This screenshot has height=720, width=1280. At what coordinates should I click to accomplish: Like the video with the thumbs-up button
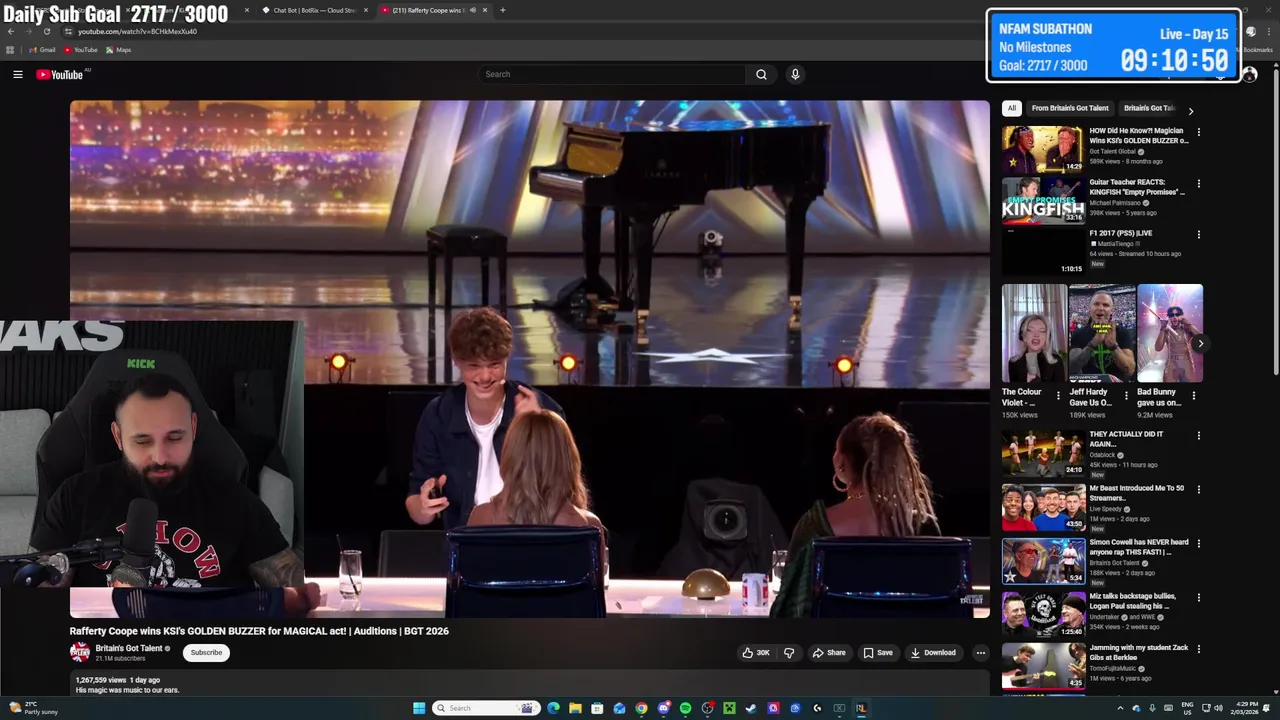point(756,653)
